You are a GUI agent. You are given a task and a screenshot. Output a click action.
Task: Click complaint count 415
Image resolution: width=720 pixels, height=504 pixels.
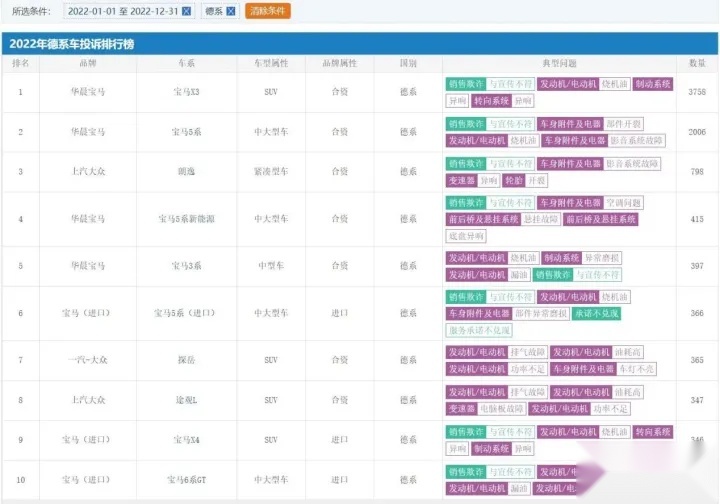697,219
